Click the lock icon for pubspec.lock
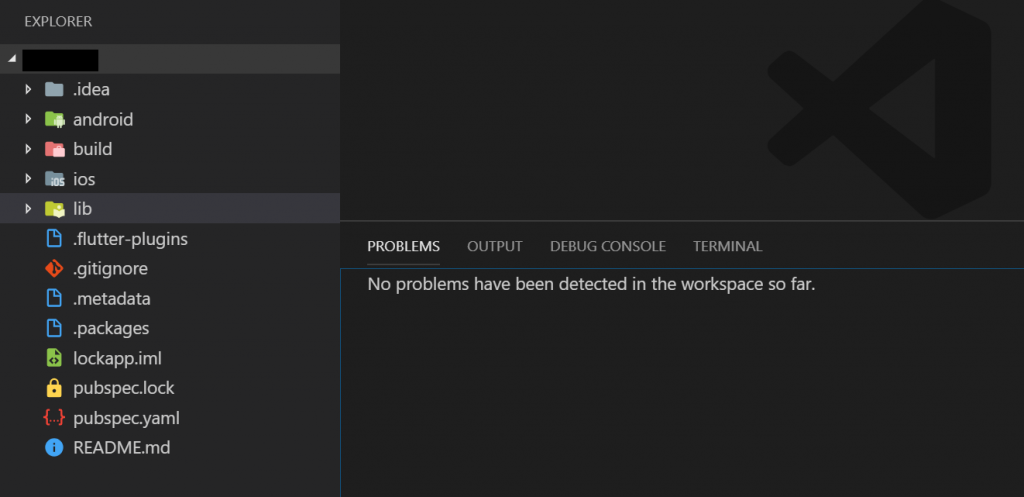The image size is (1024, 497). click(x=54, y=388)
